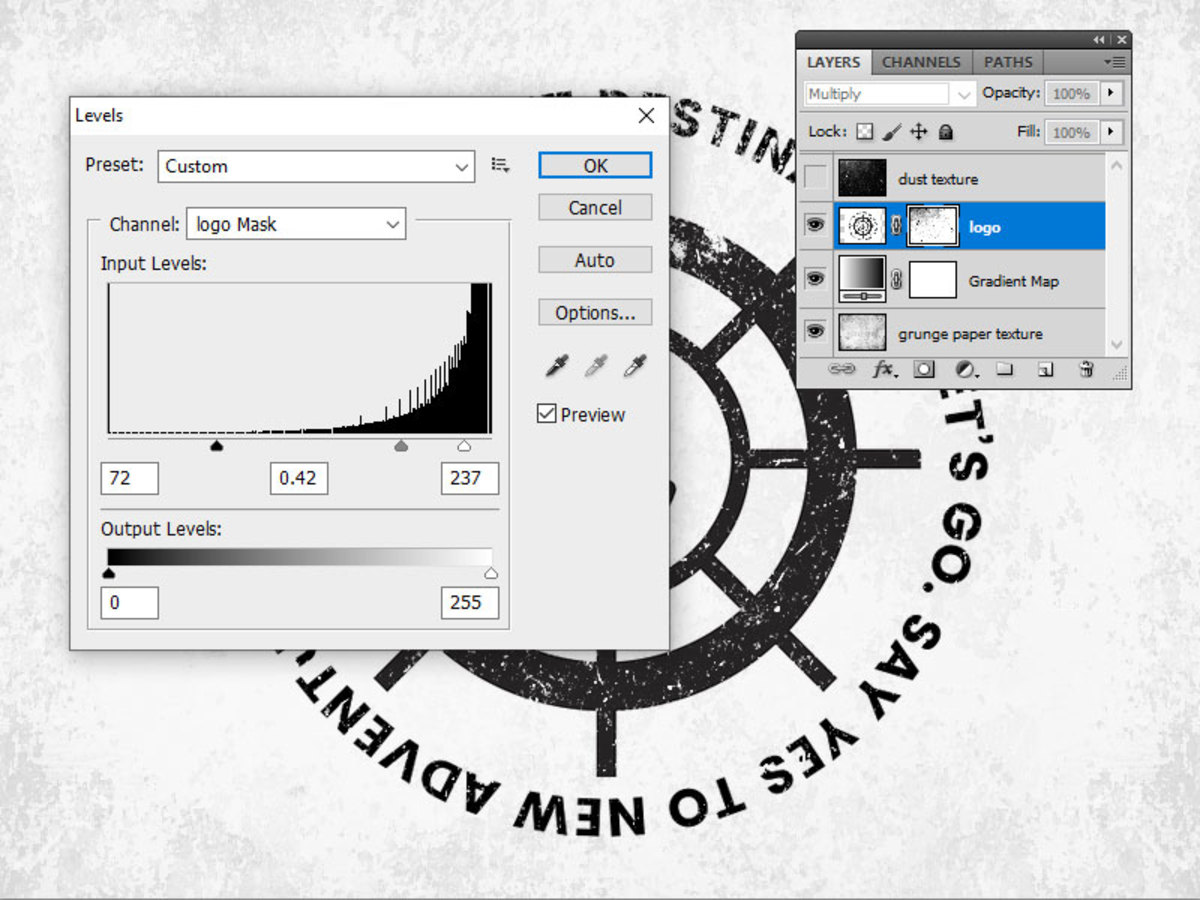Open the blend mode dropdown set to Multiply

(x=888, y=93)
